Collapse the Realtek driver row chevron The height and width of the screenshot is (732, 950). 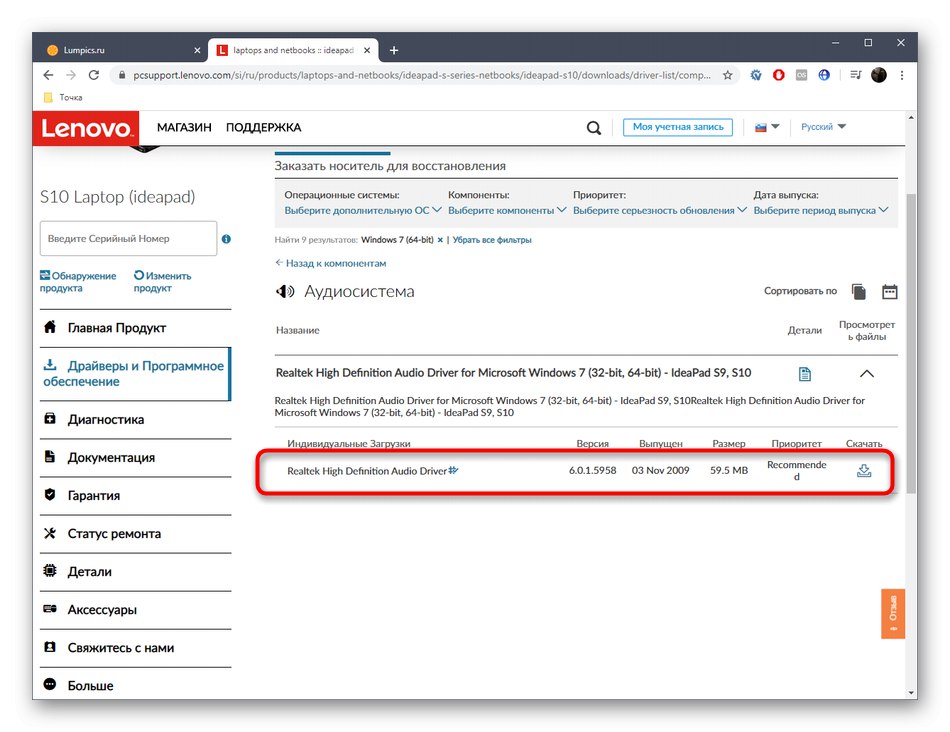[x=867, y=374]
